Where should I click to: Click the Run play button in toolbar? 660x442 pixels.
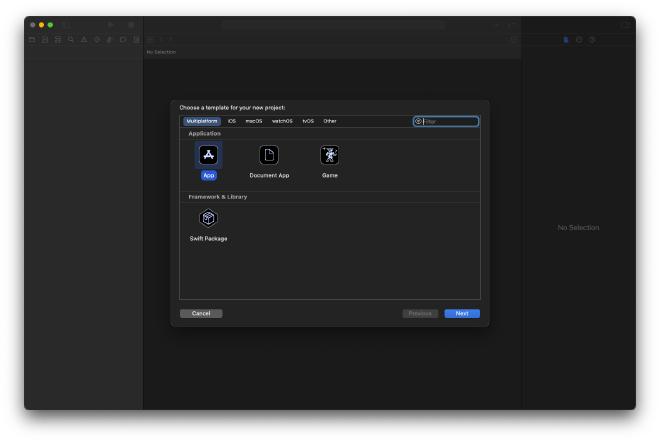111,25
